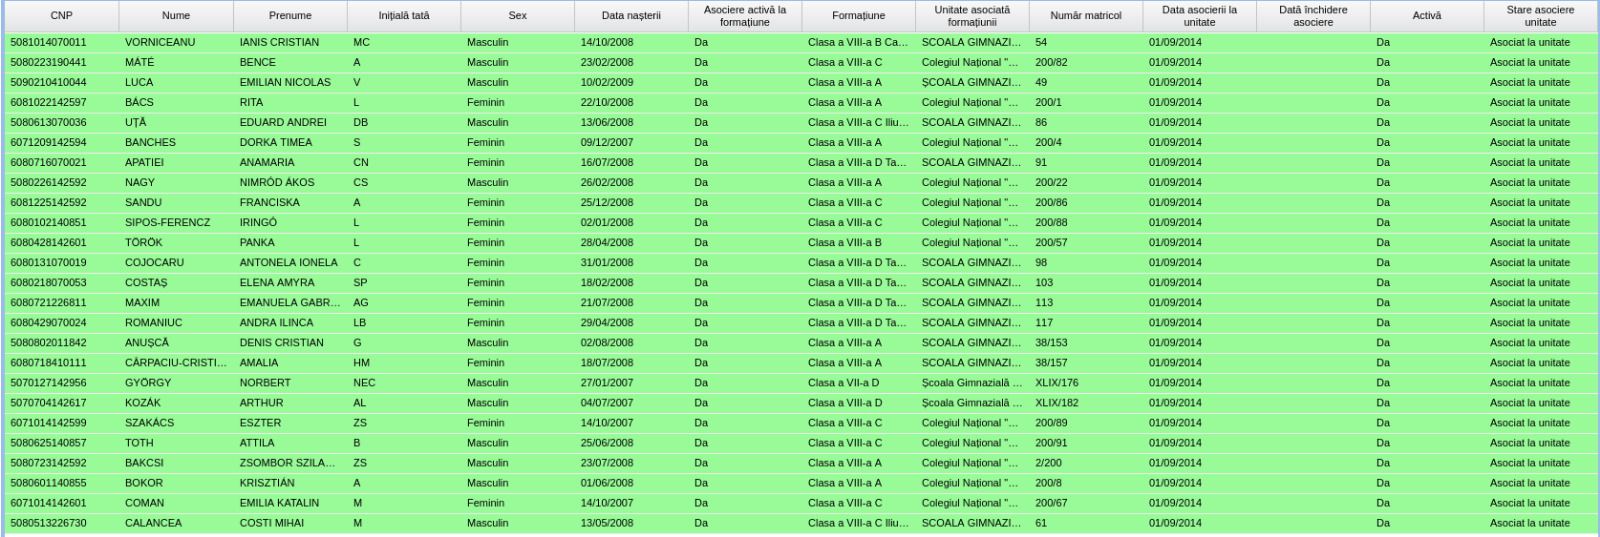This screenshot has width=1600, height=537.
Task: Click the first name EMILIA KATALIN
Action: (x=279, y=503)
